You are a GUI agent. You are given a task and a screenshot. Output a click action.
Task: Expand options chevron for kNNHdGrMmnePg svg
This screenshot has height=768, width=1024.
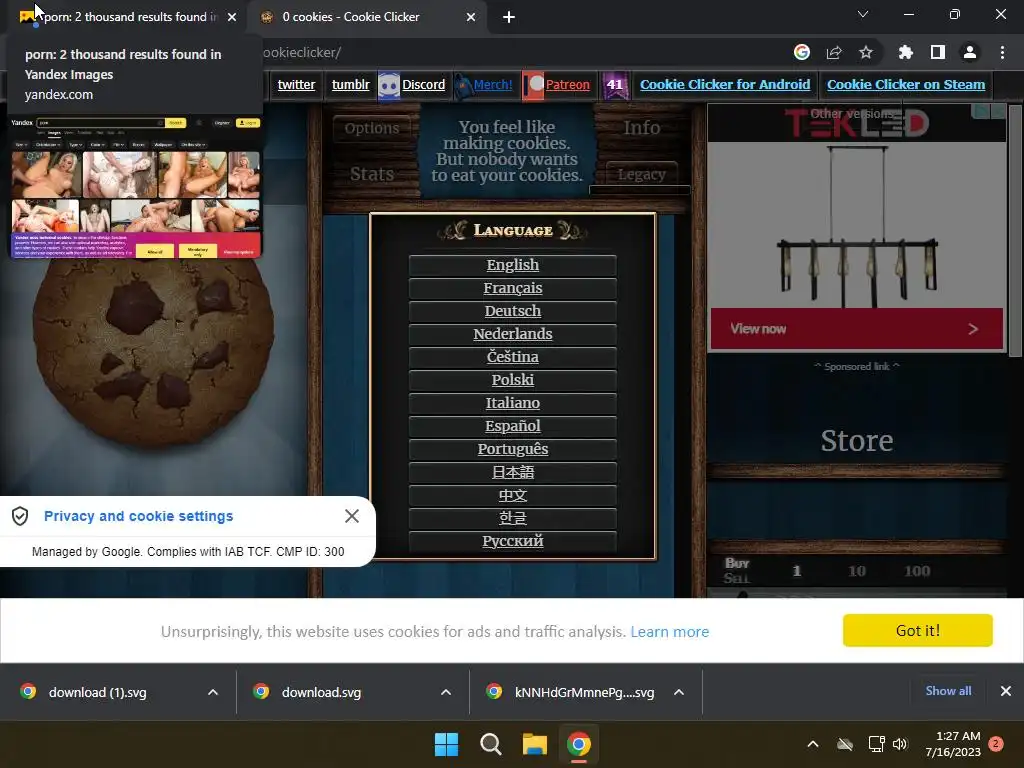pos(679,692)
